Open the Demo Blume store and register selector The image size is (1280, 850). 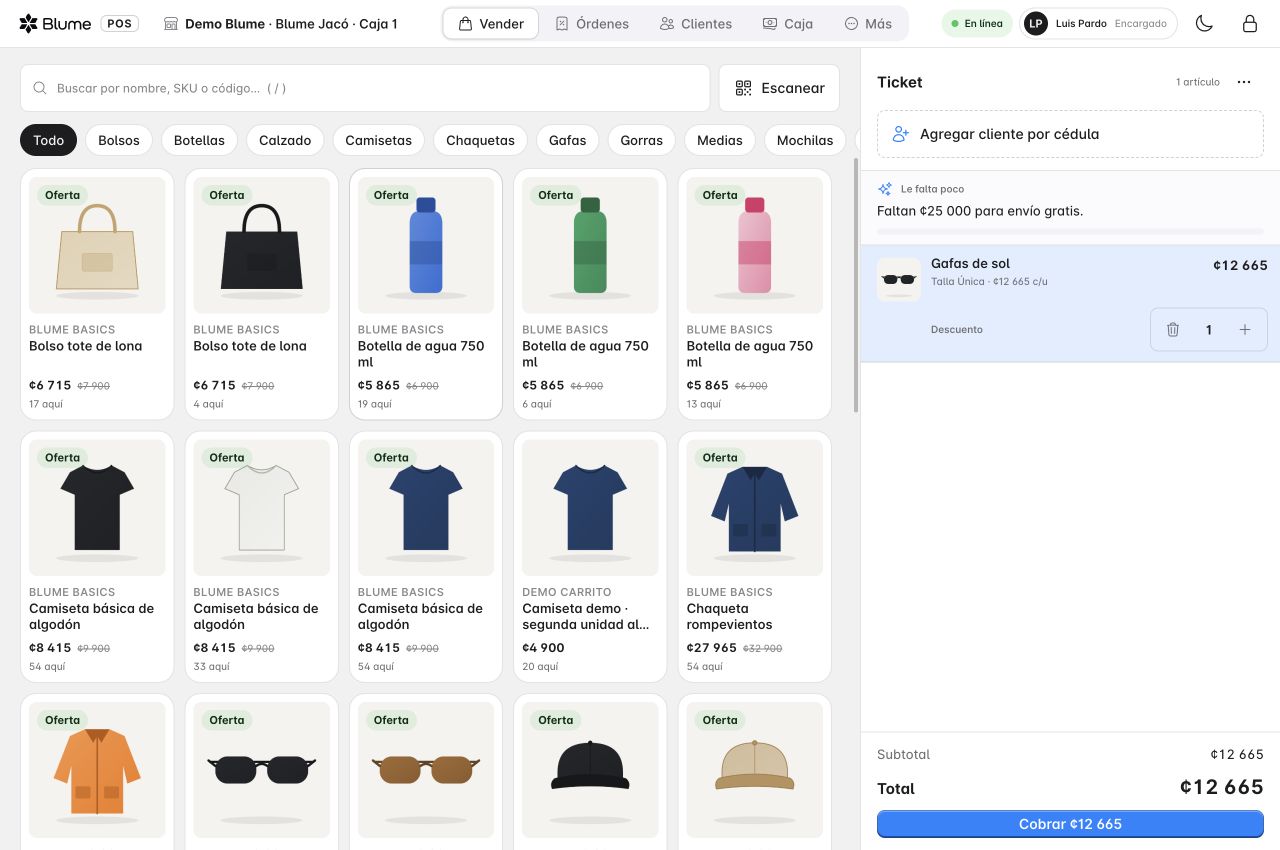click(280, 23)
